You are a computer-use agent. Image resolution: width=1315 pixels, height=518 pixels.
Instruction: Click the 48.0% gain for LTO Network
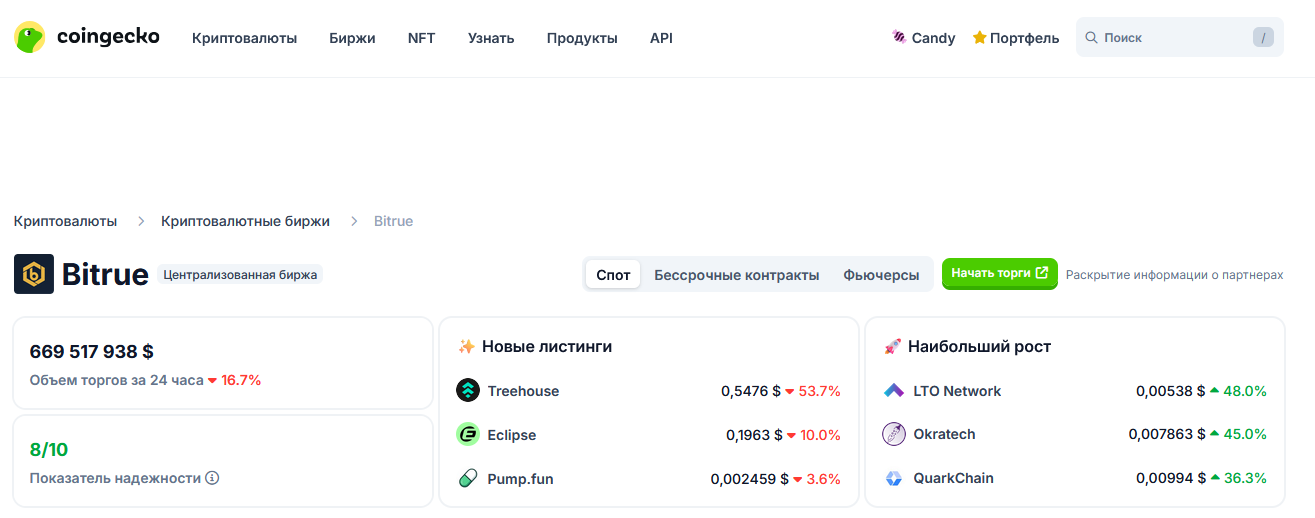[x=1245, y=391]
